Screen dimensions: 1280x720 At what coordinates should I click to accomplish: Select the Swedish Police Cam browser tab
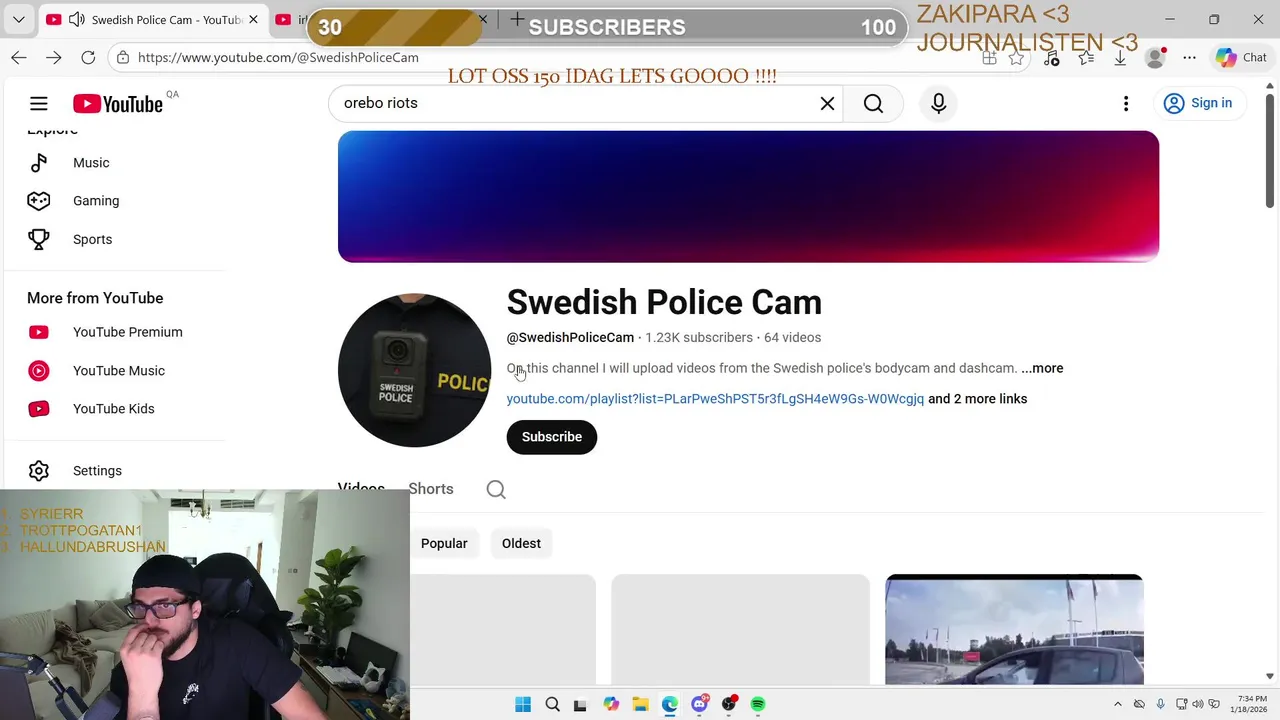click(152, 19)
